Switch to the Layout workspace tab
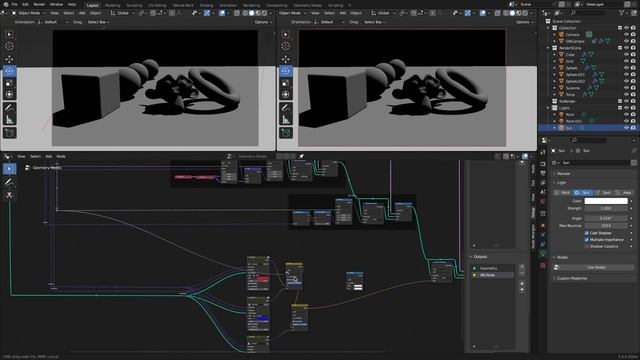640x360 pixels. click(x=92, y=5)
